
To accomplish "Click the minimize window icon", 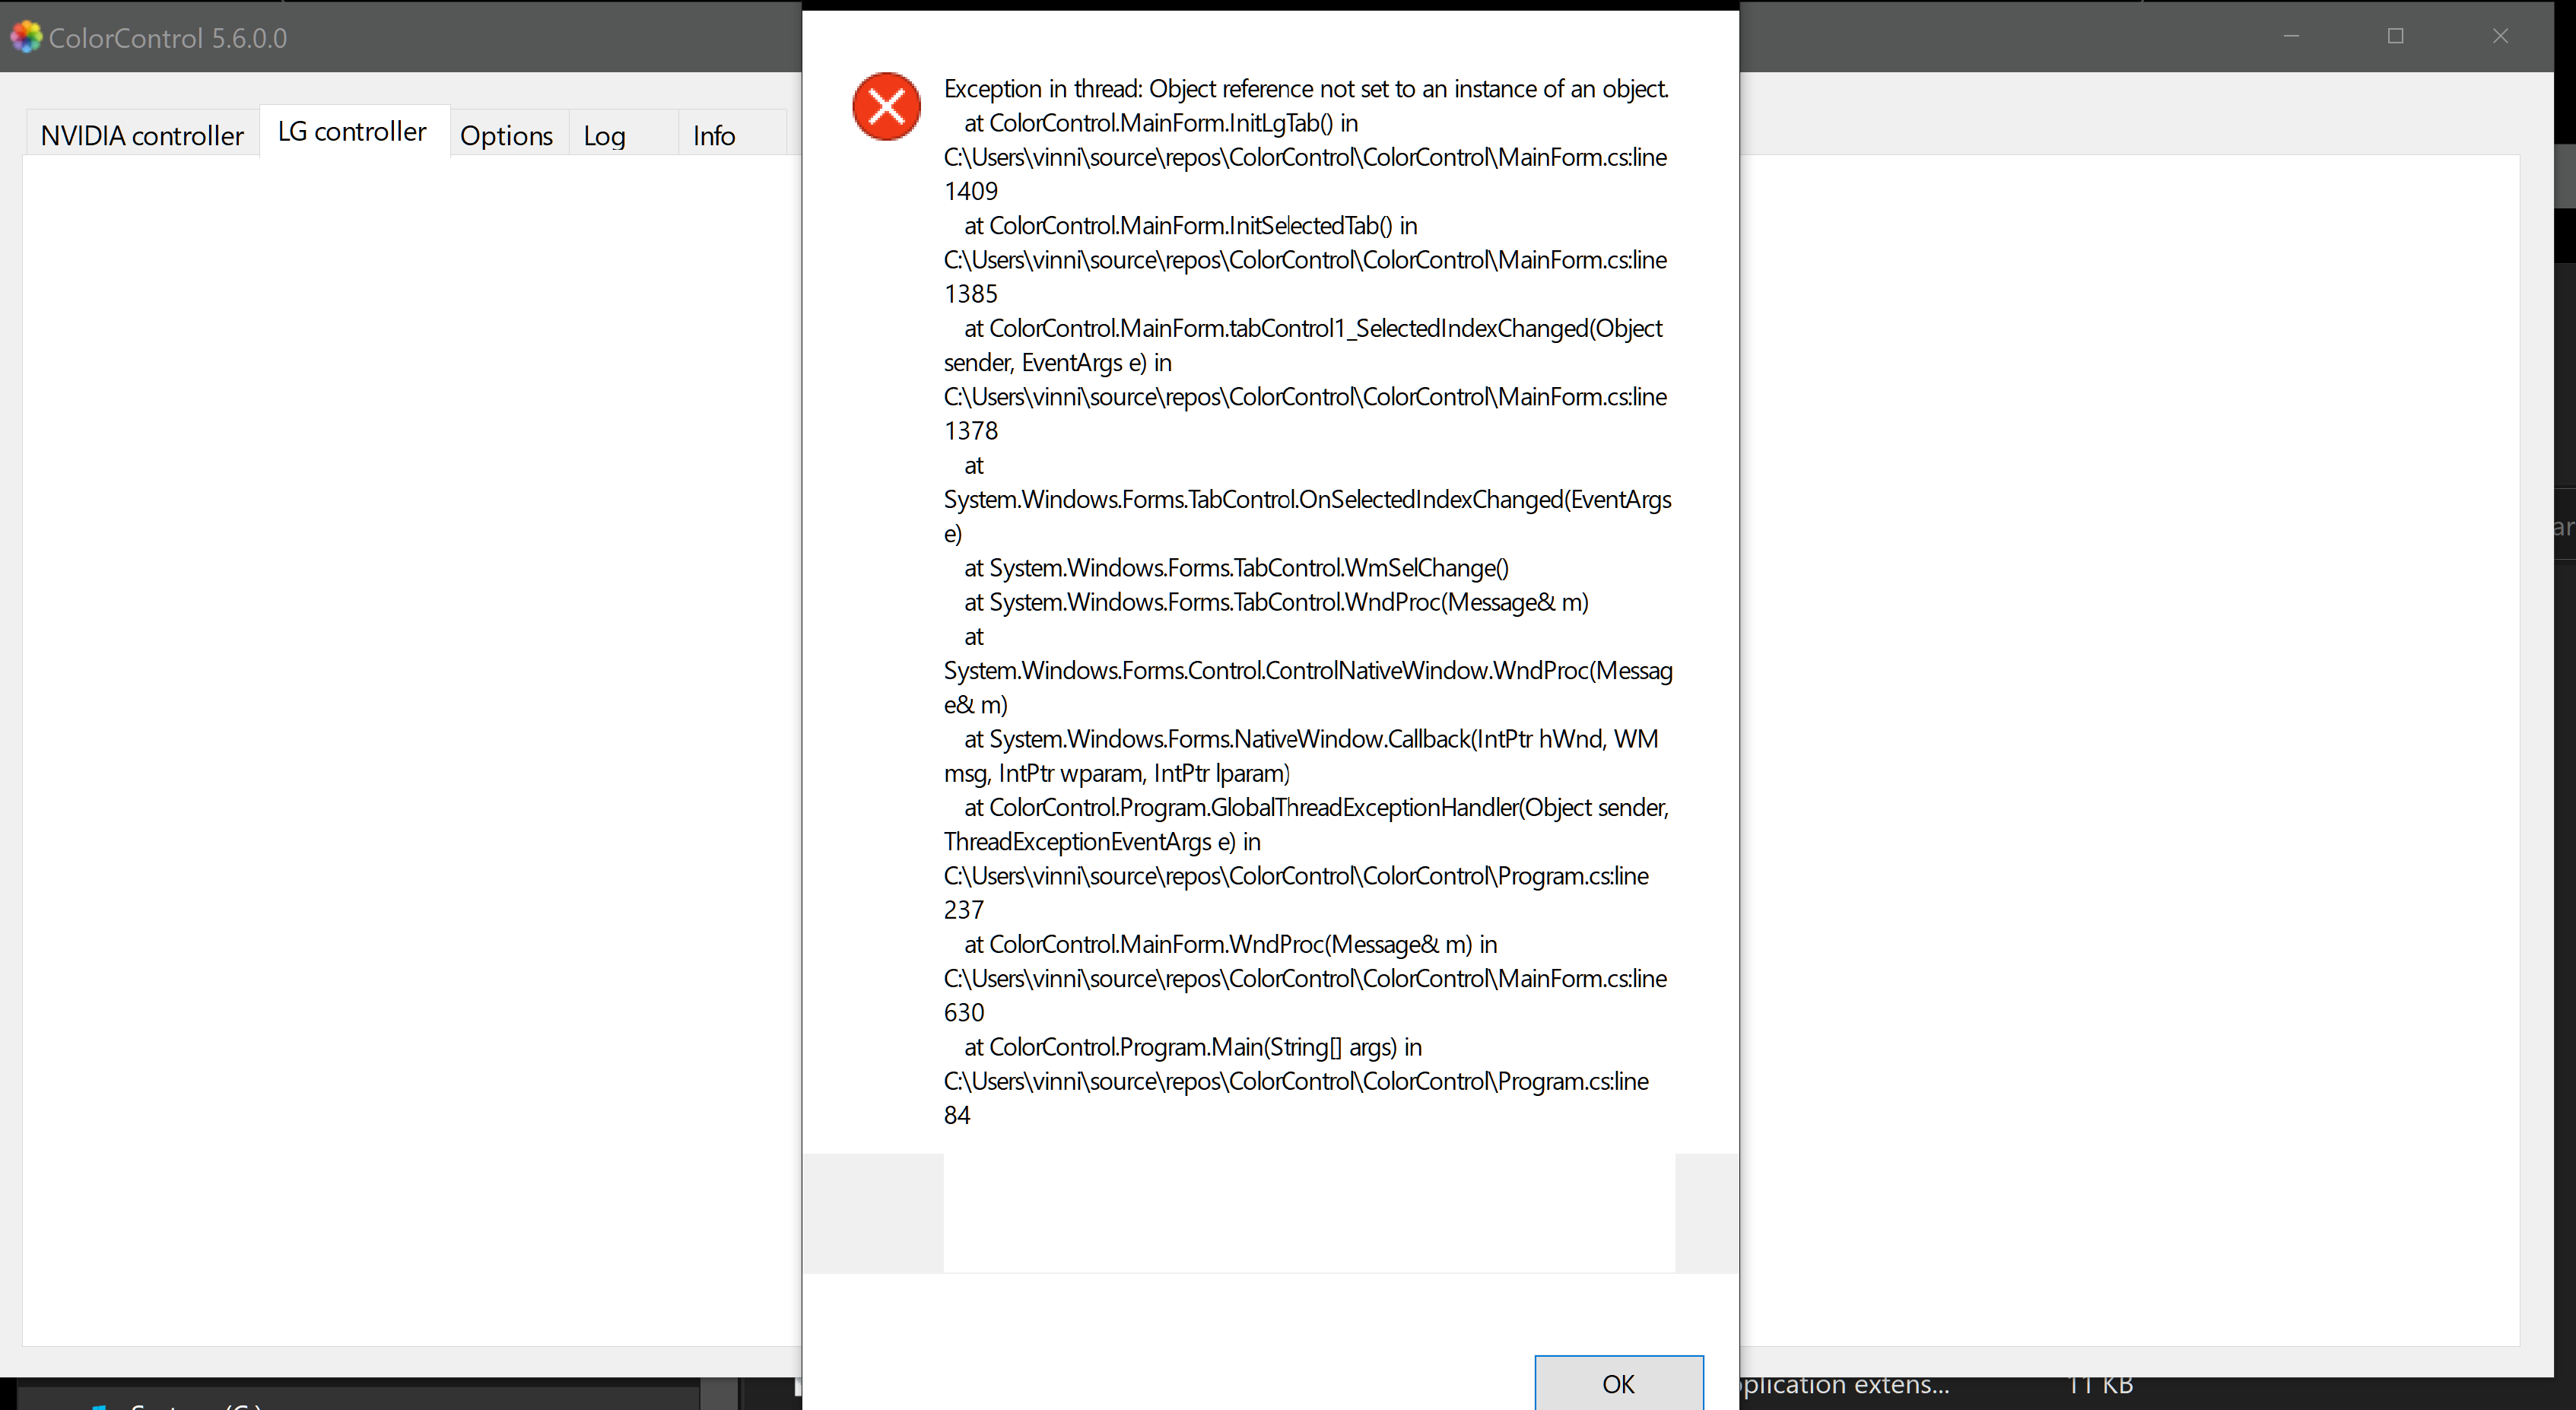I will point(2292,37).
